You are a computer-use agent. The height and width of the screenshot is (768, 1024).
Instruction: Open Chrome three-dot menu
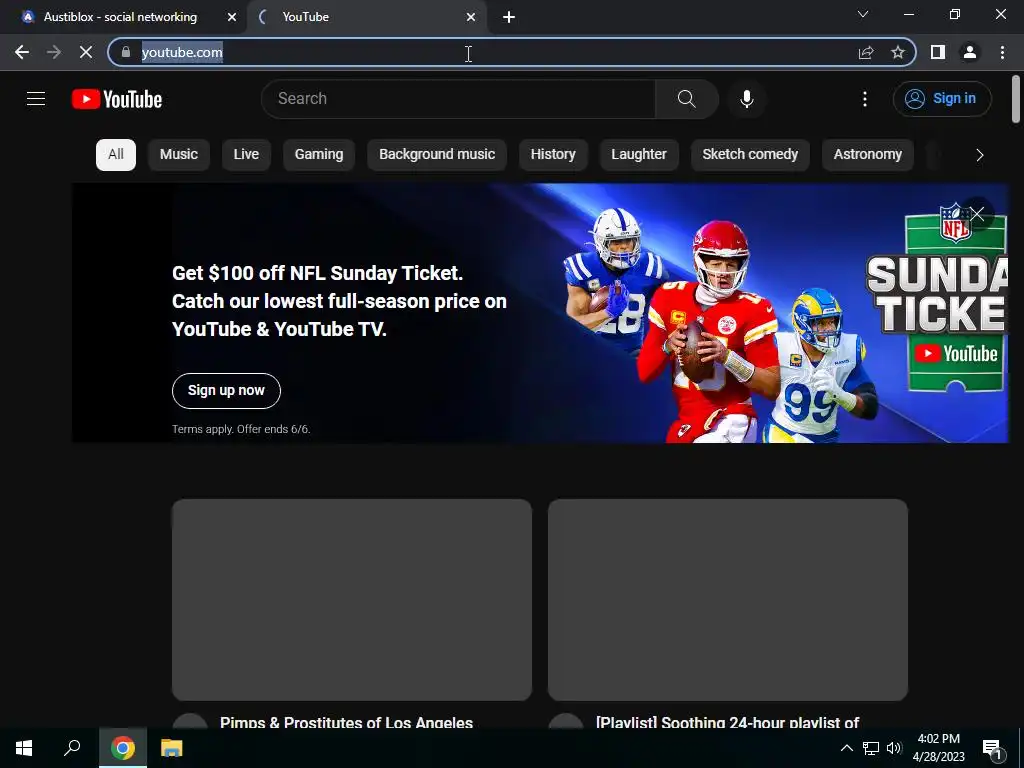tap(1002, 52)
